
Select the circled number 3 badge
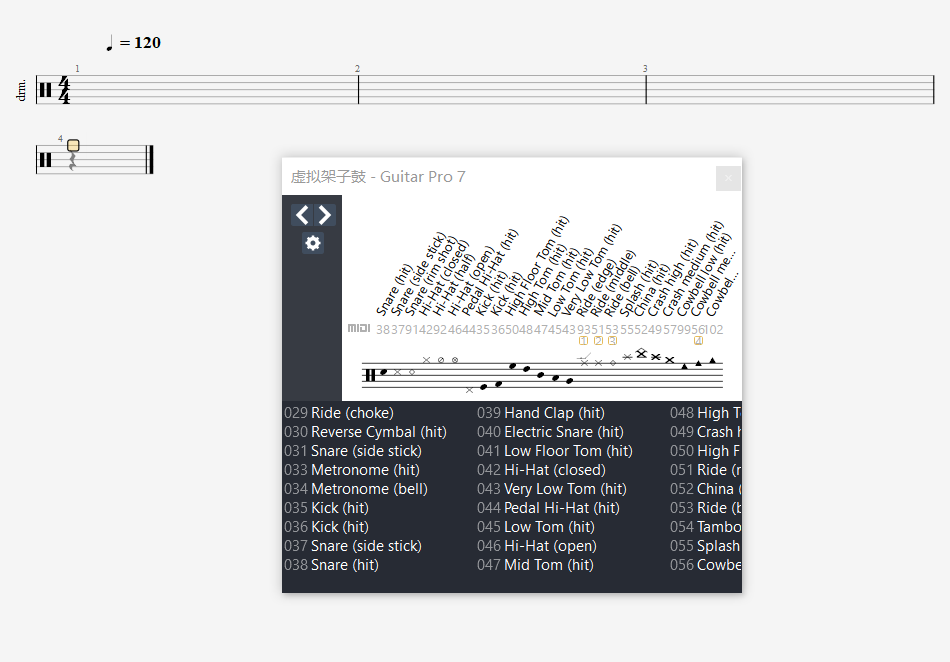coord(612,340)
